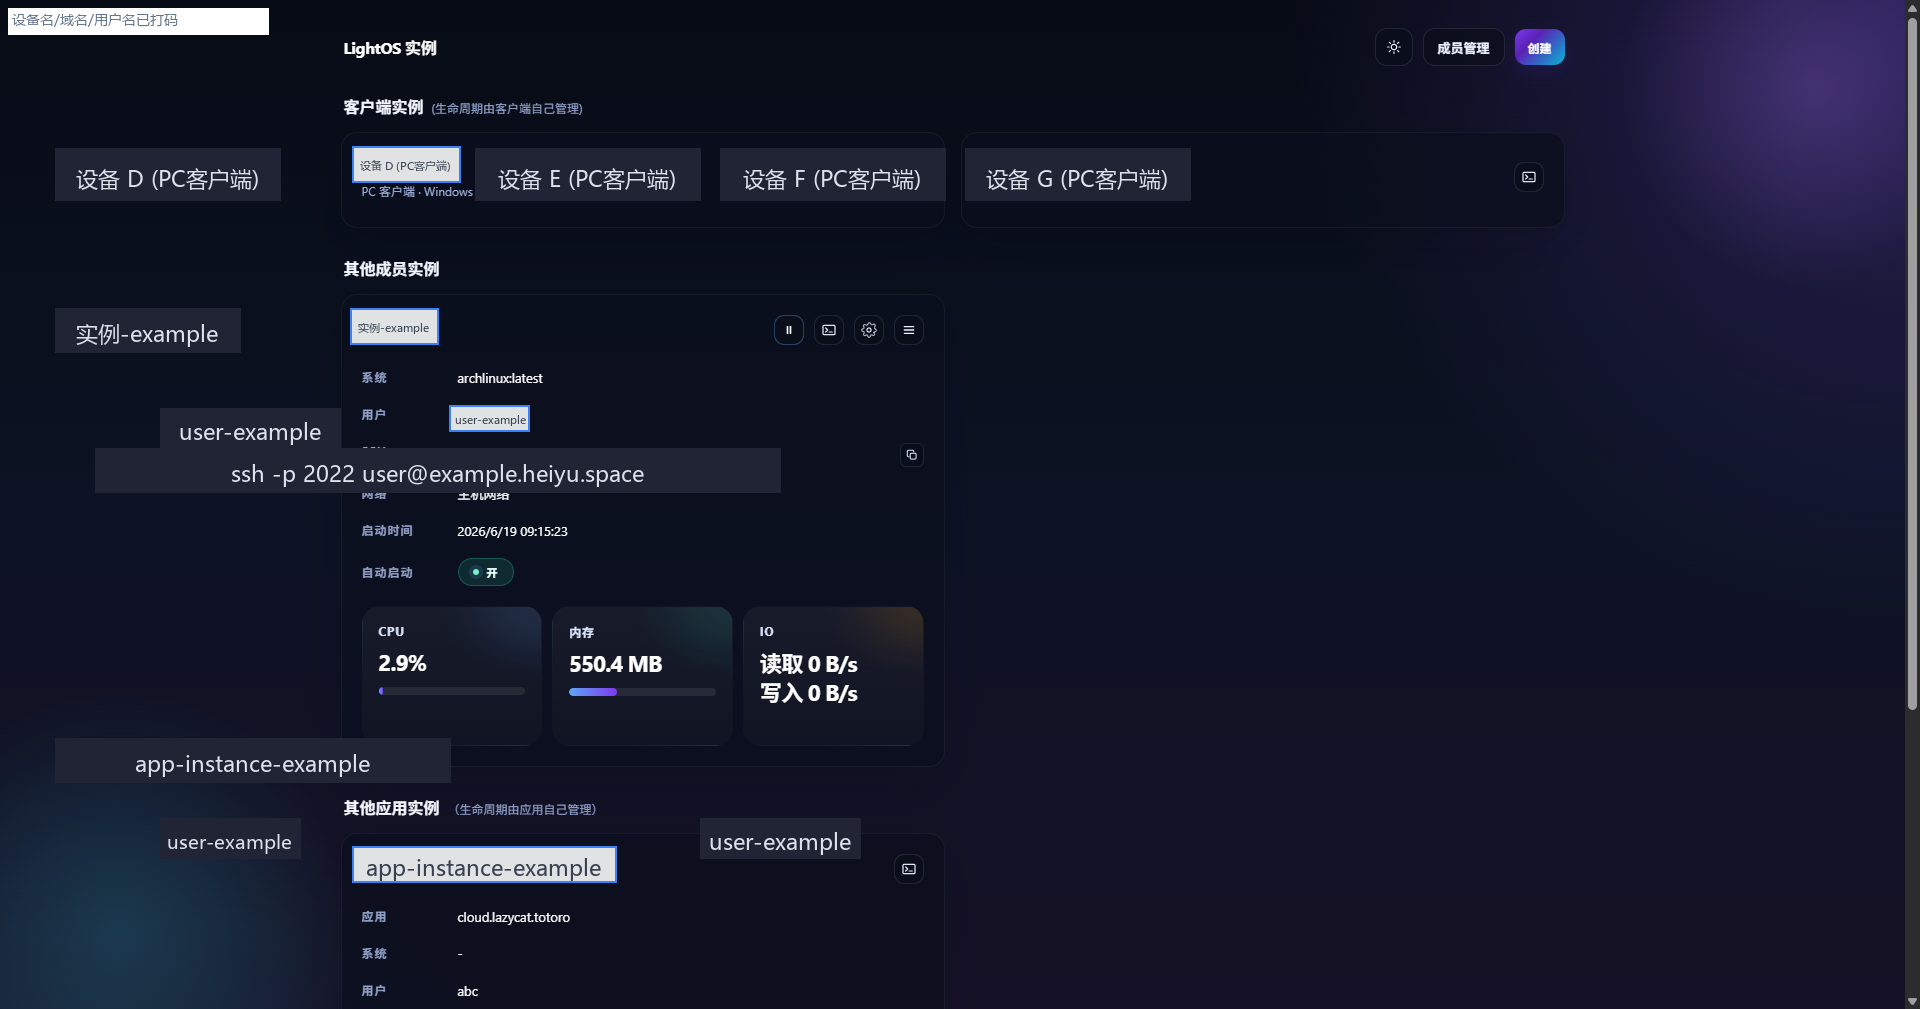The image size is (1920, 1009).
Task: Select the 生命周期由客户端自己管理 note
Action: tap(507, 109)
